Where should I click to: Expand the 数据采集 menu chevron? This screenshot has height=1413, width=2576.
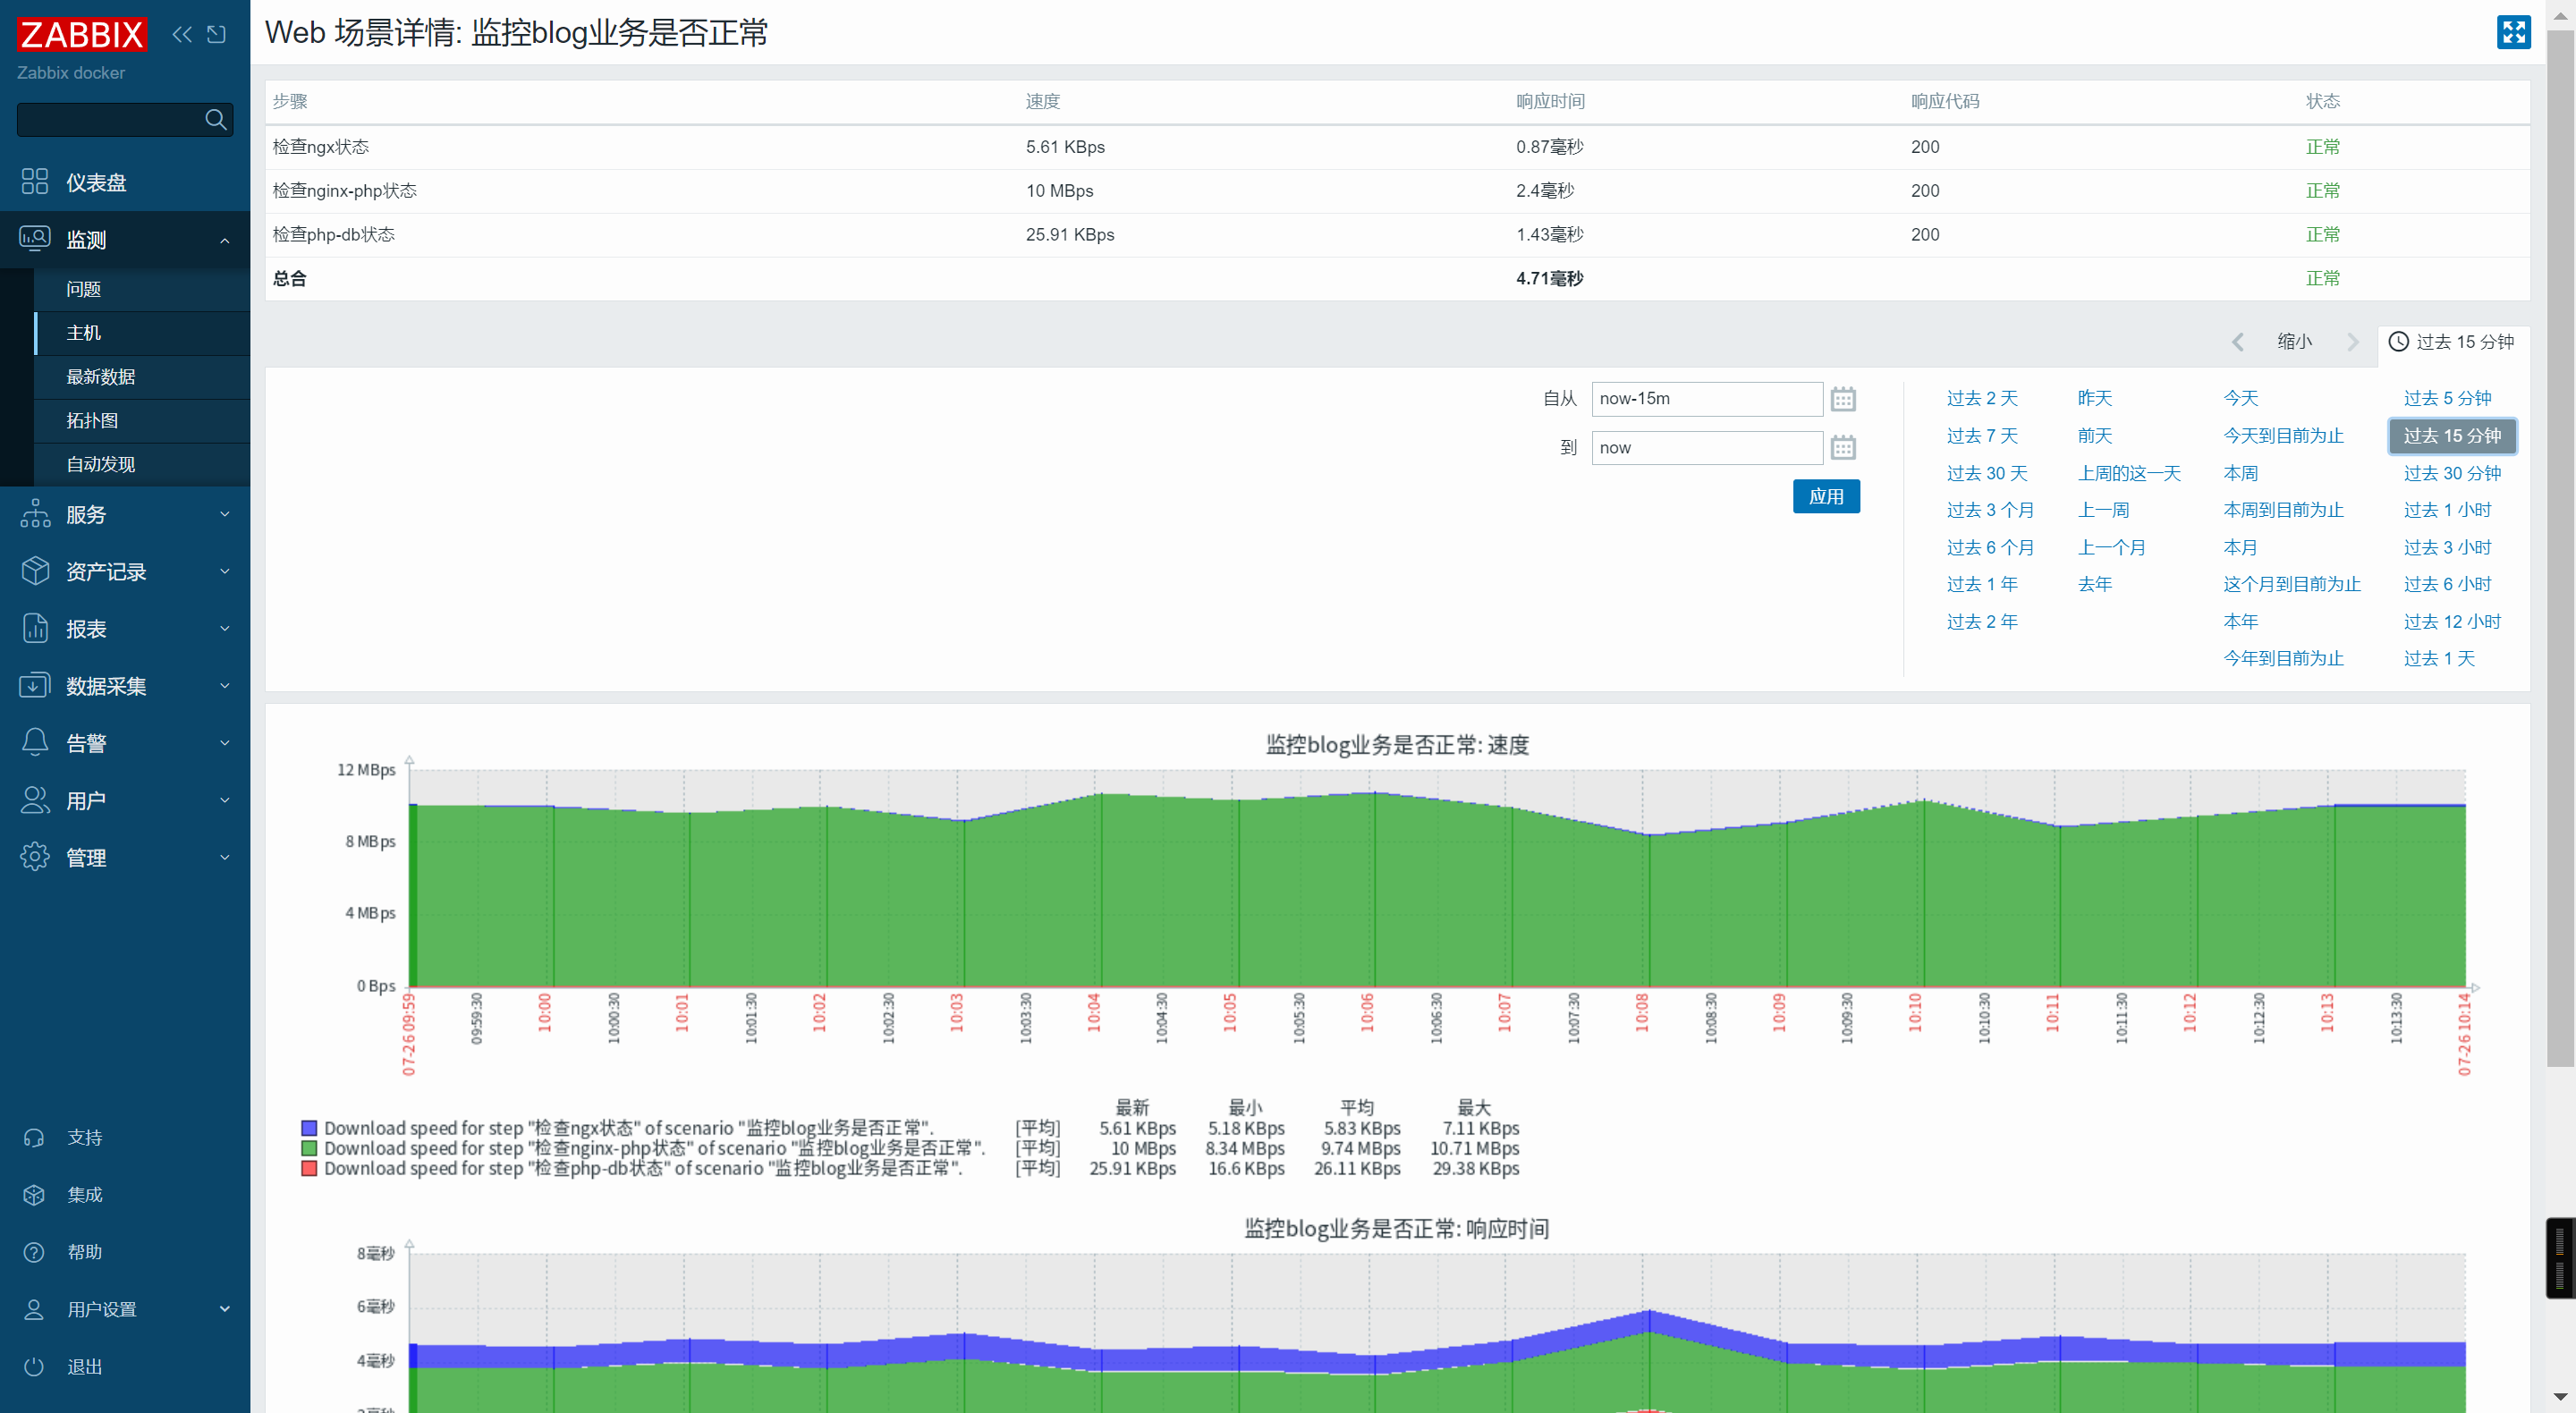pyautogui.click(x=225, y=685)
